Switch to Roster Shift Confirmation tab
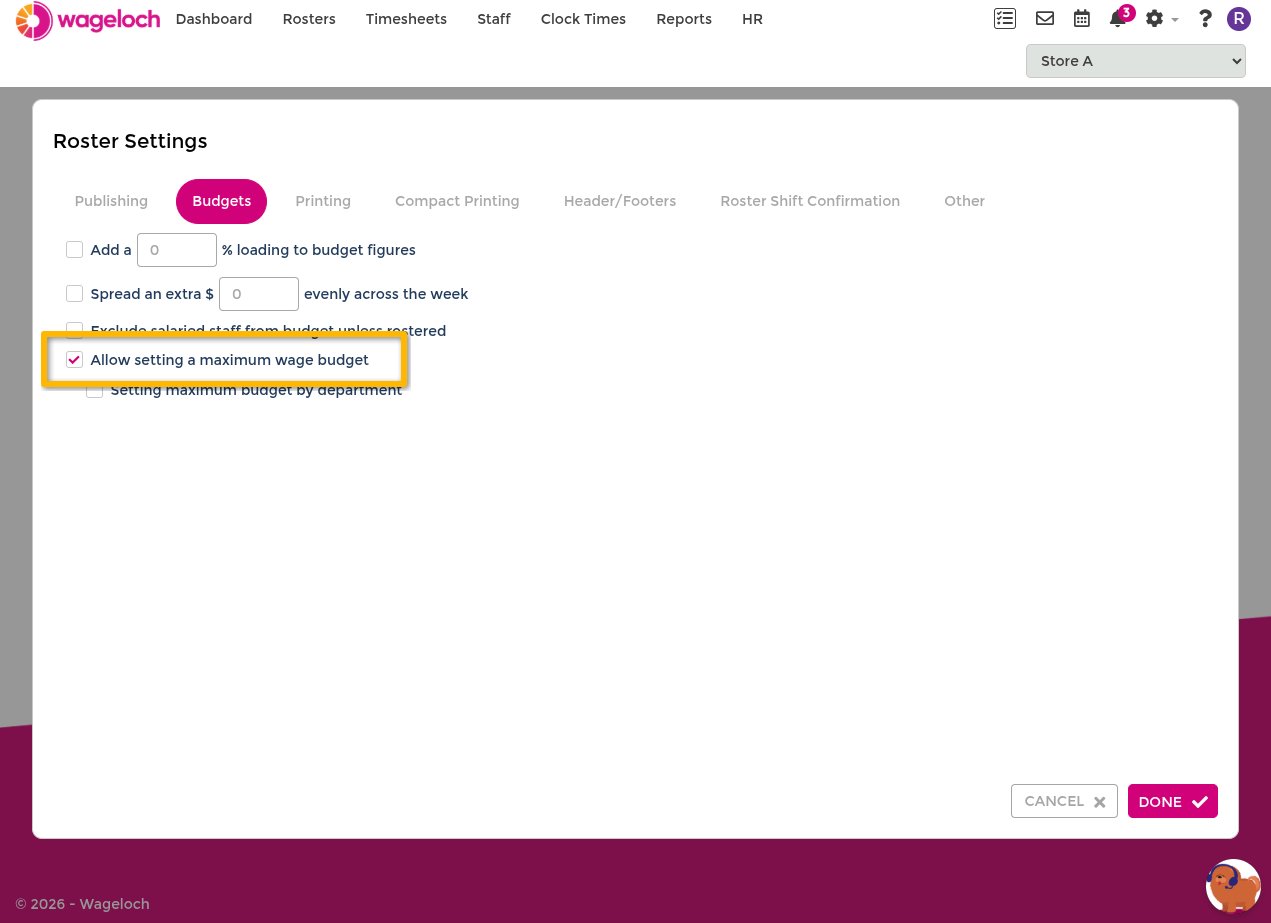The height and width of the screenshot is (923, 1271). click(810, 201)
